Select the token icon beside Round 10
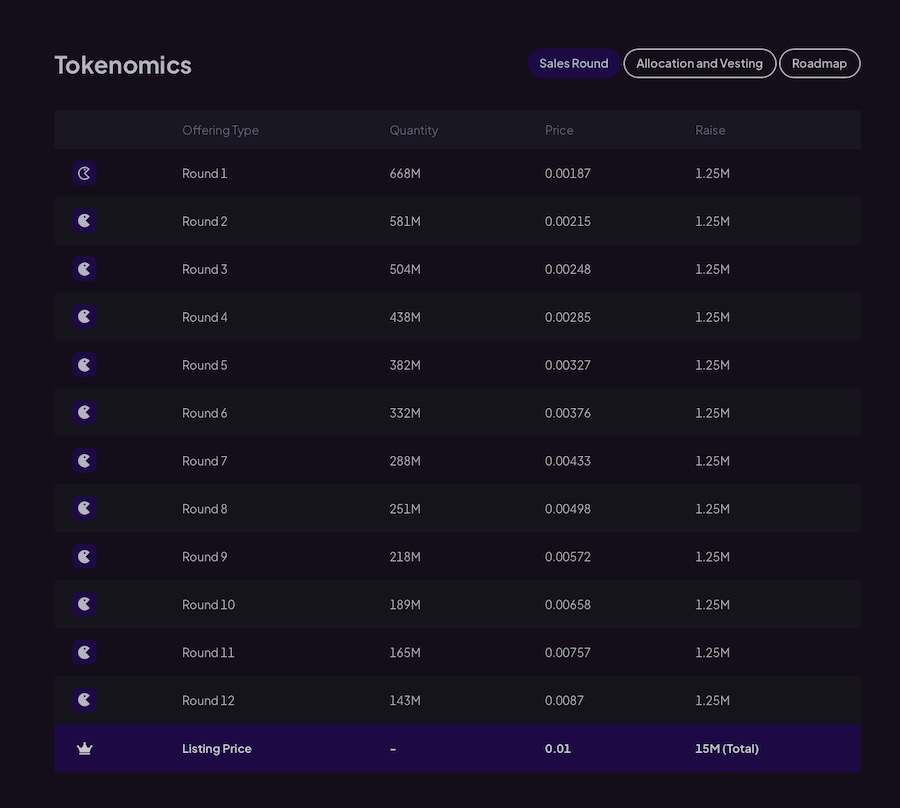The width and height of the screenshot is (900, 808). (x=84, y=605)
